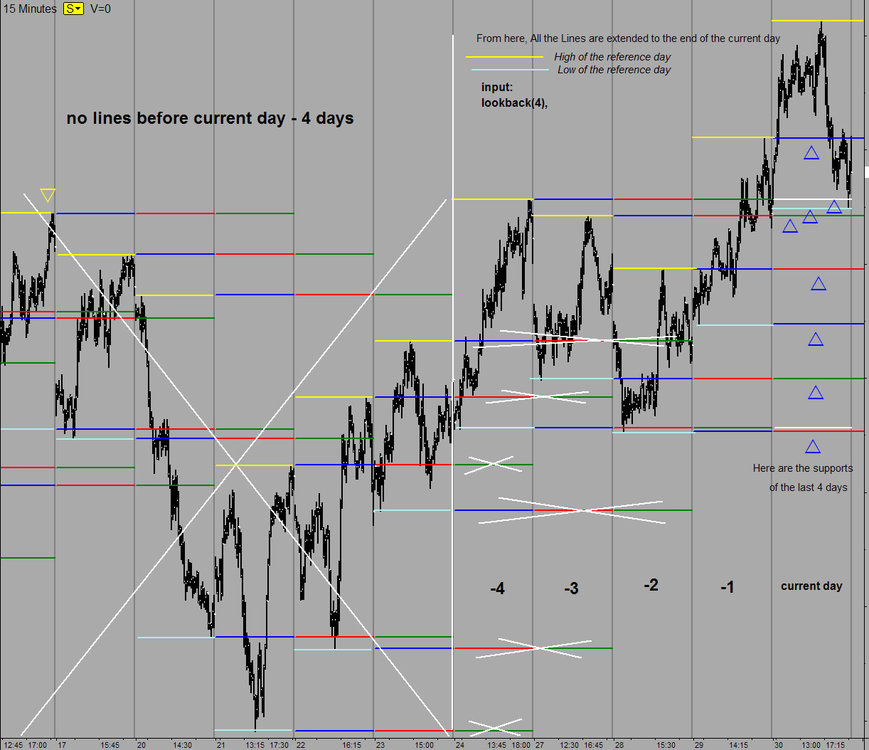Click date '21' on the time axis
The width and height of the screenshot is (869, 750).
pyautogui.click(x=221, y=745)
